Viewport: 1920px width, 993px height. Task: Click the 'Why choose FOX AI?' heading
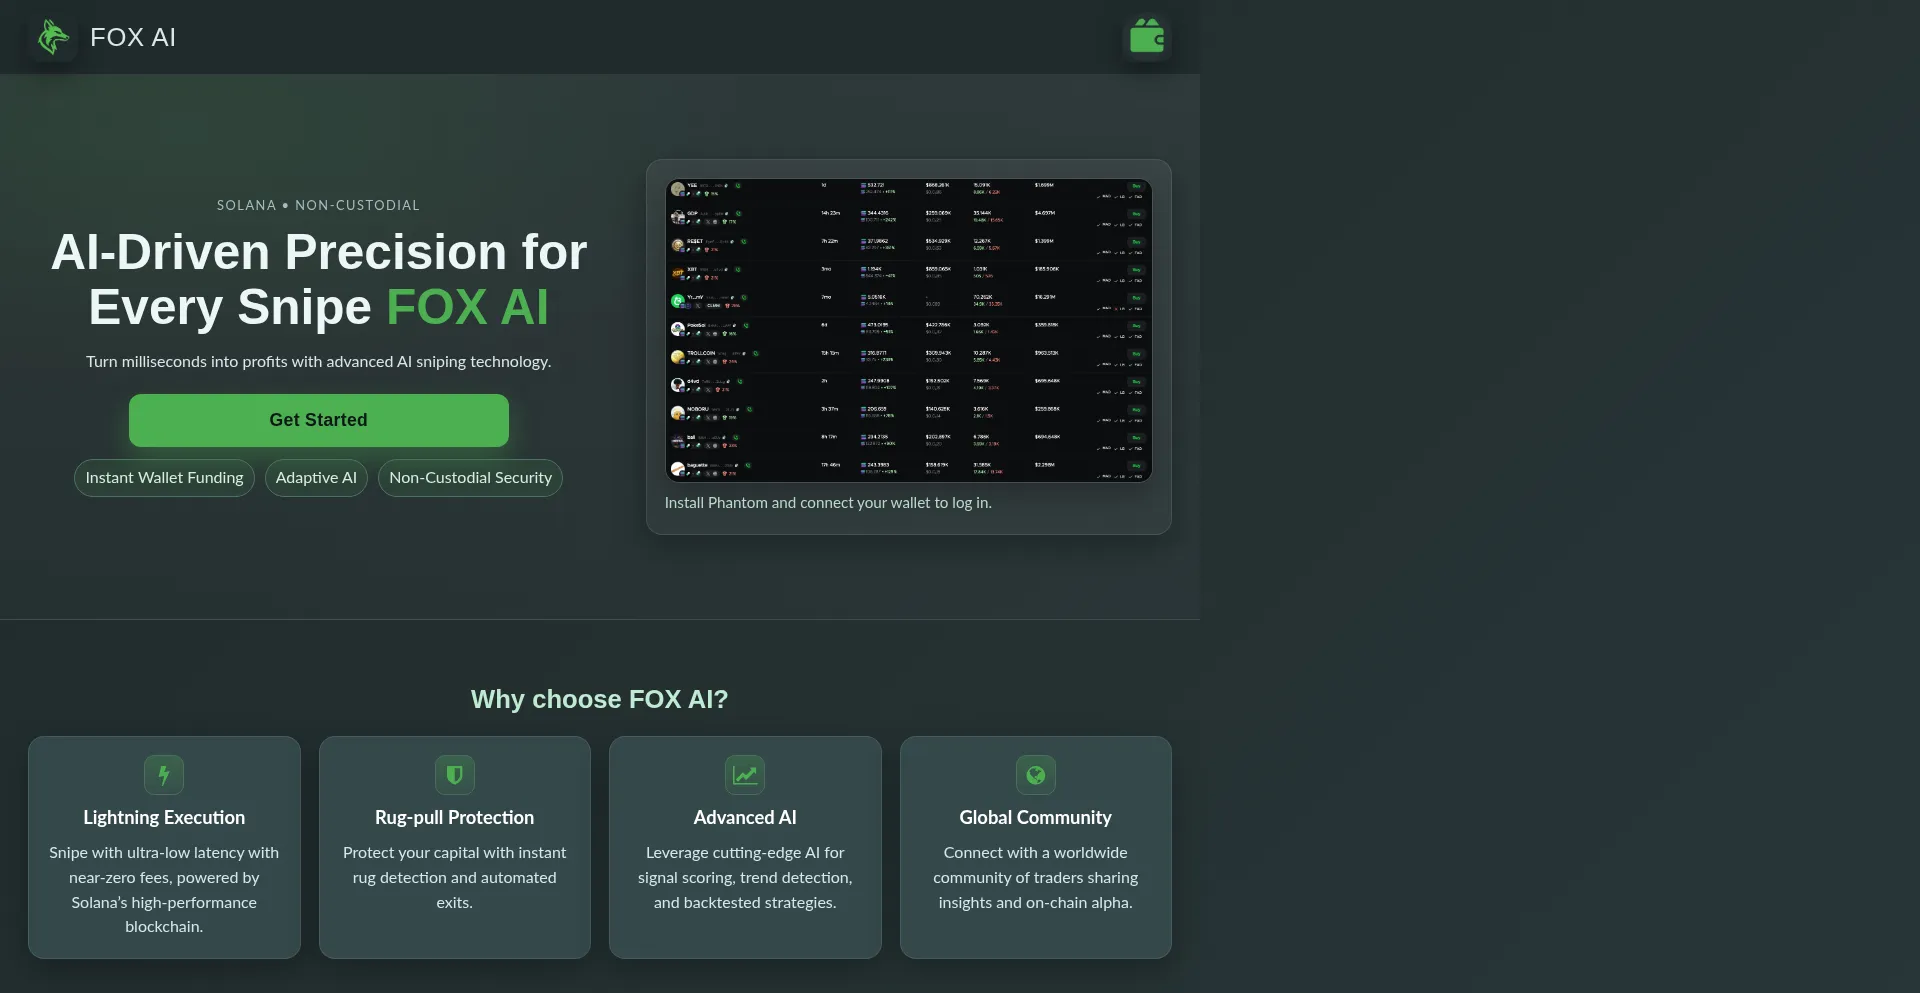point(600,699)
